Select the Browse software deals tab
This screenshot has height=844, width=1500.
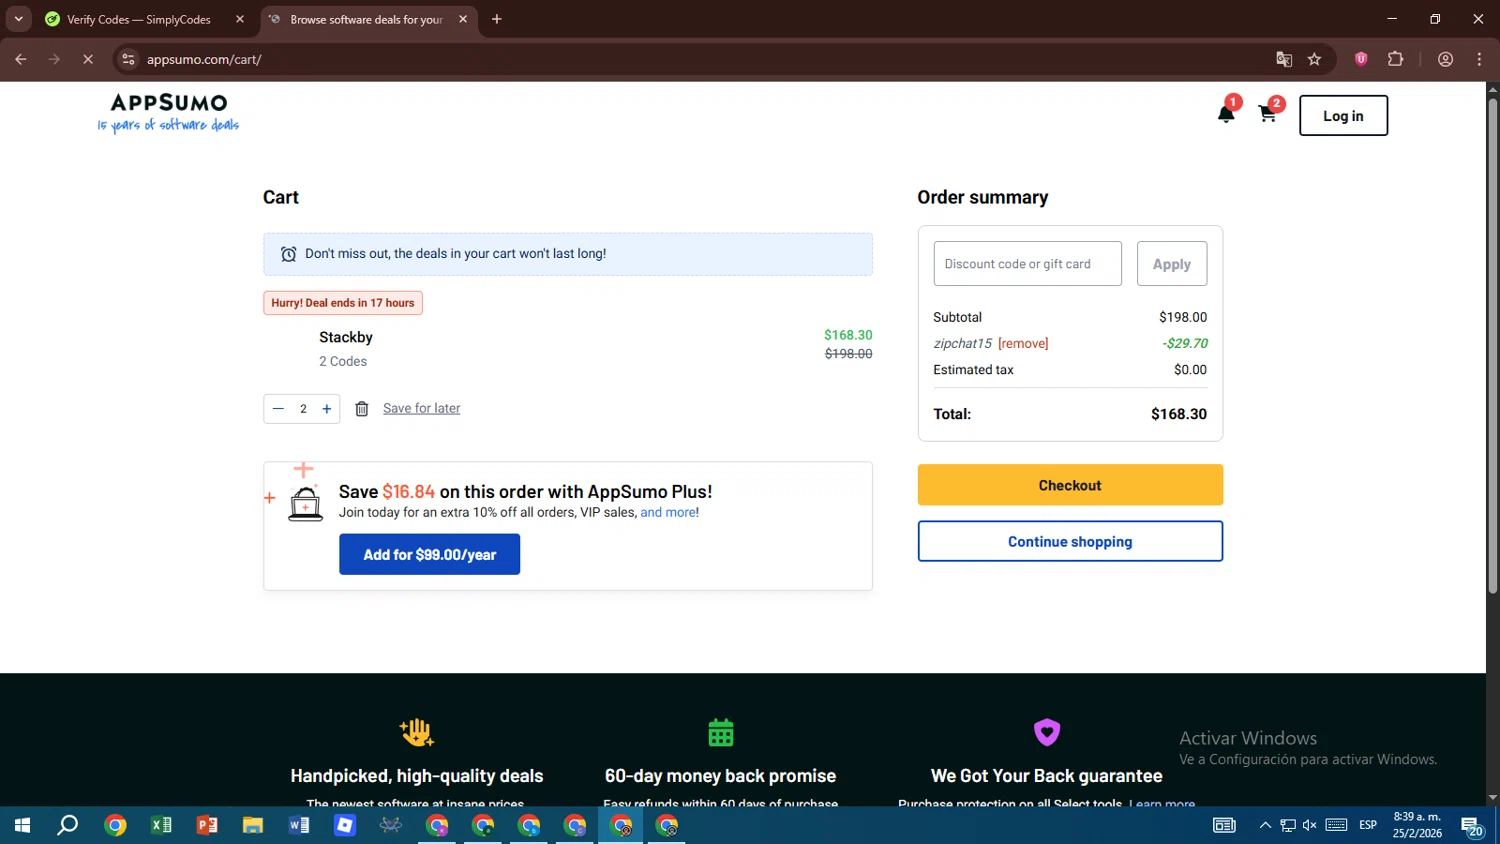pyautogui.click(x=365, y=19)
